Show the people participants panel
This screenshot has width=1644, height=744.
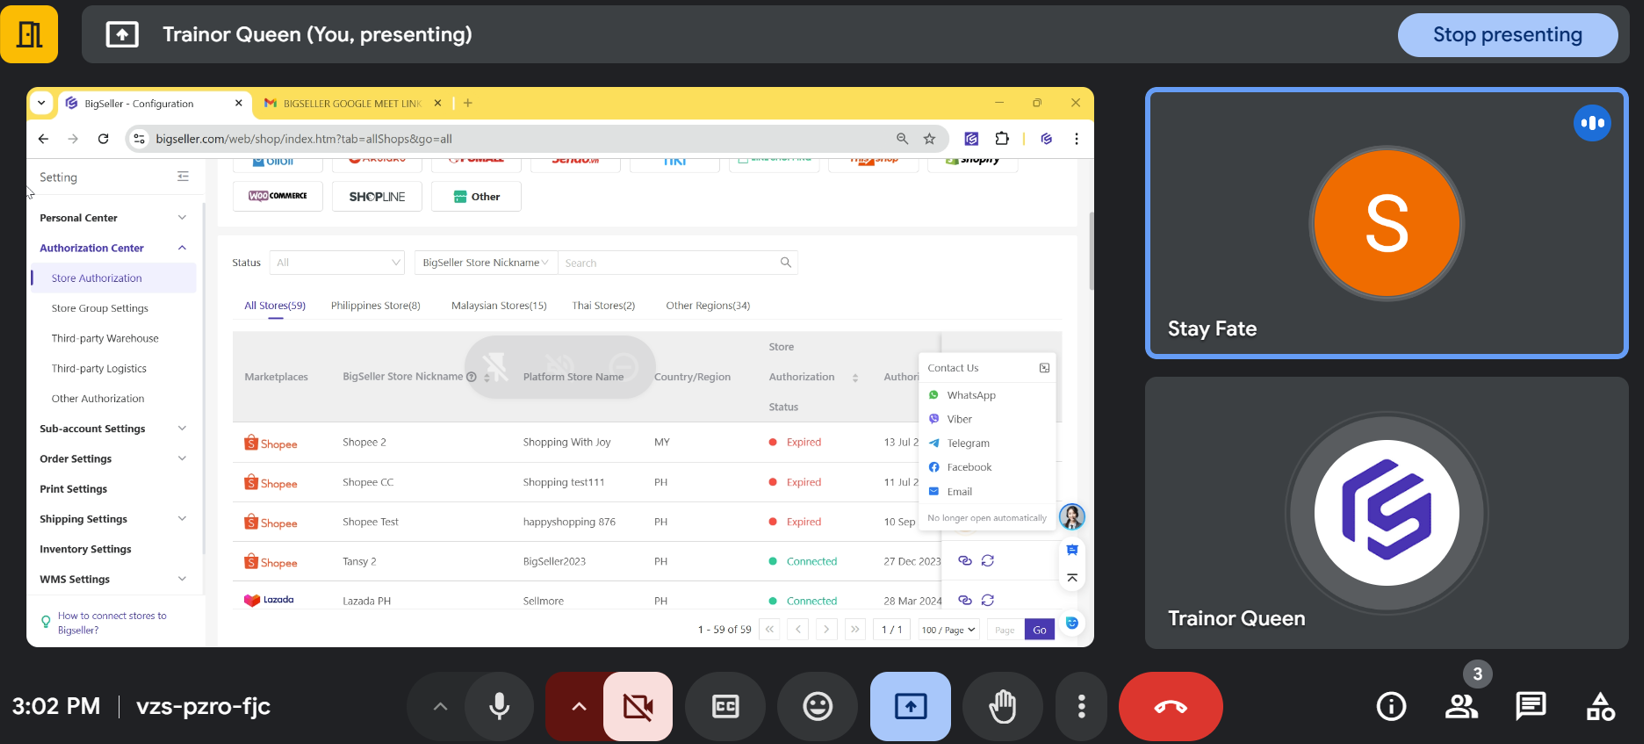[x=1461, y=706]
